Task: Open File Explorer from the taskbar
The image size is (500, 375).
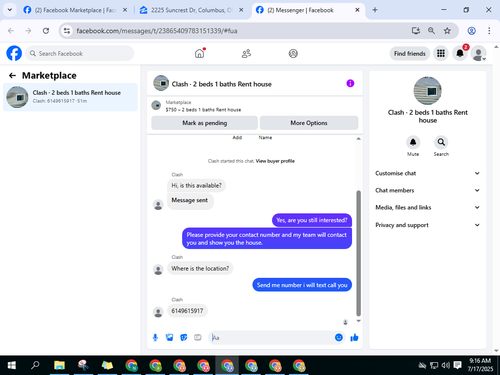Action: coord(59,365)
